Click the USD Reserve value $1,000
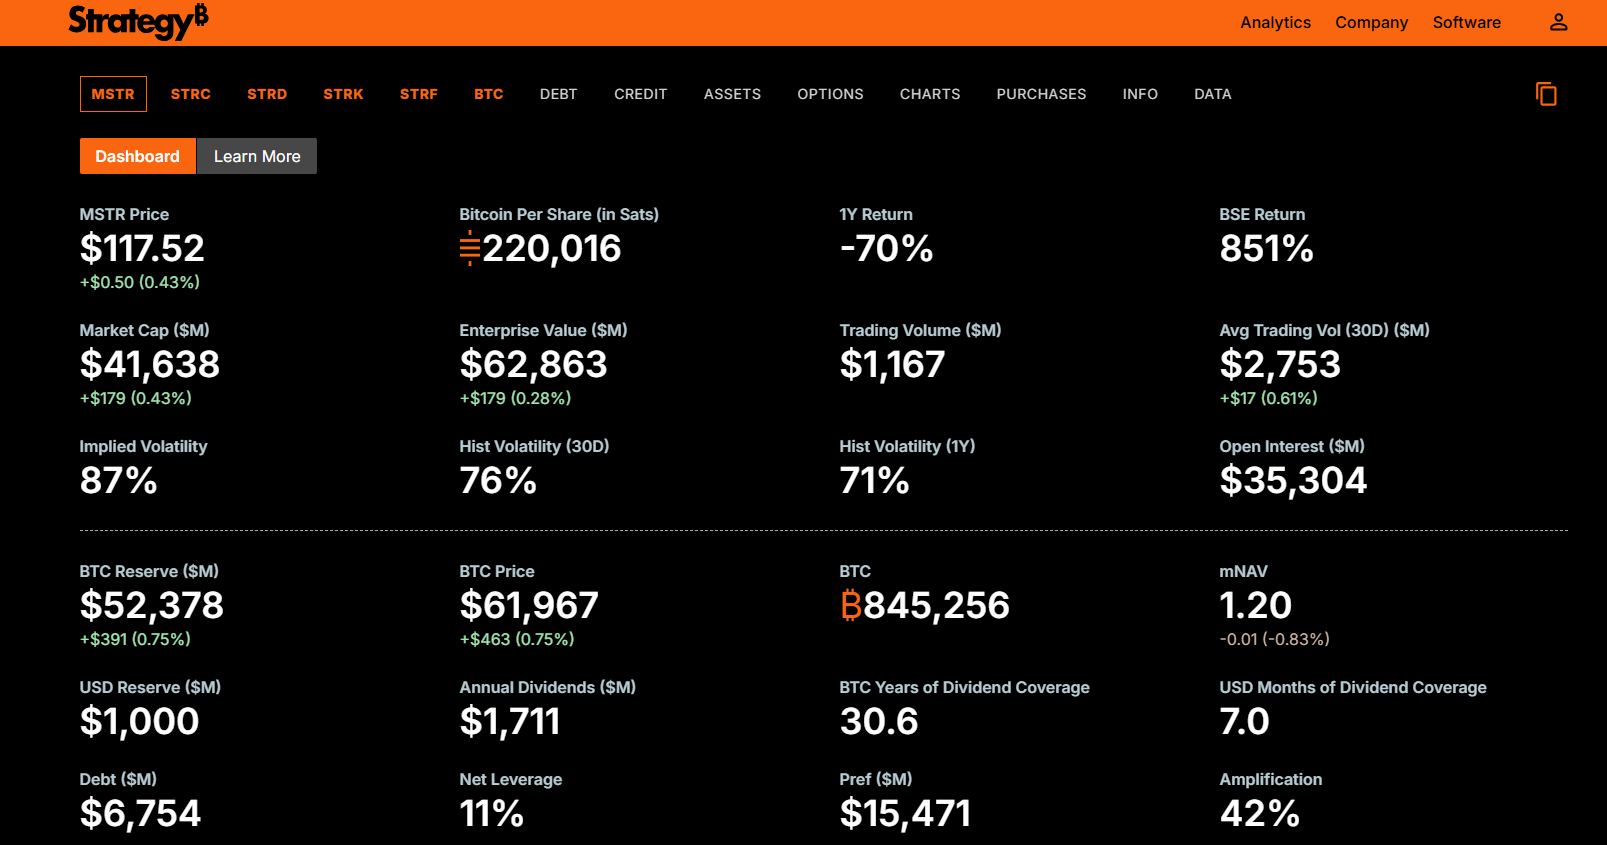This screenshot has height=845, width=1607. pyautogui.click(x=140, y=721)
